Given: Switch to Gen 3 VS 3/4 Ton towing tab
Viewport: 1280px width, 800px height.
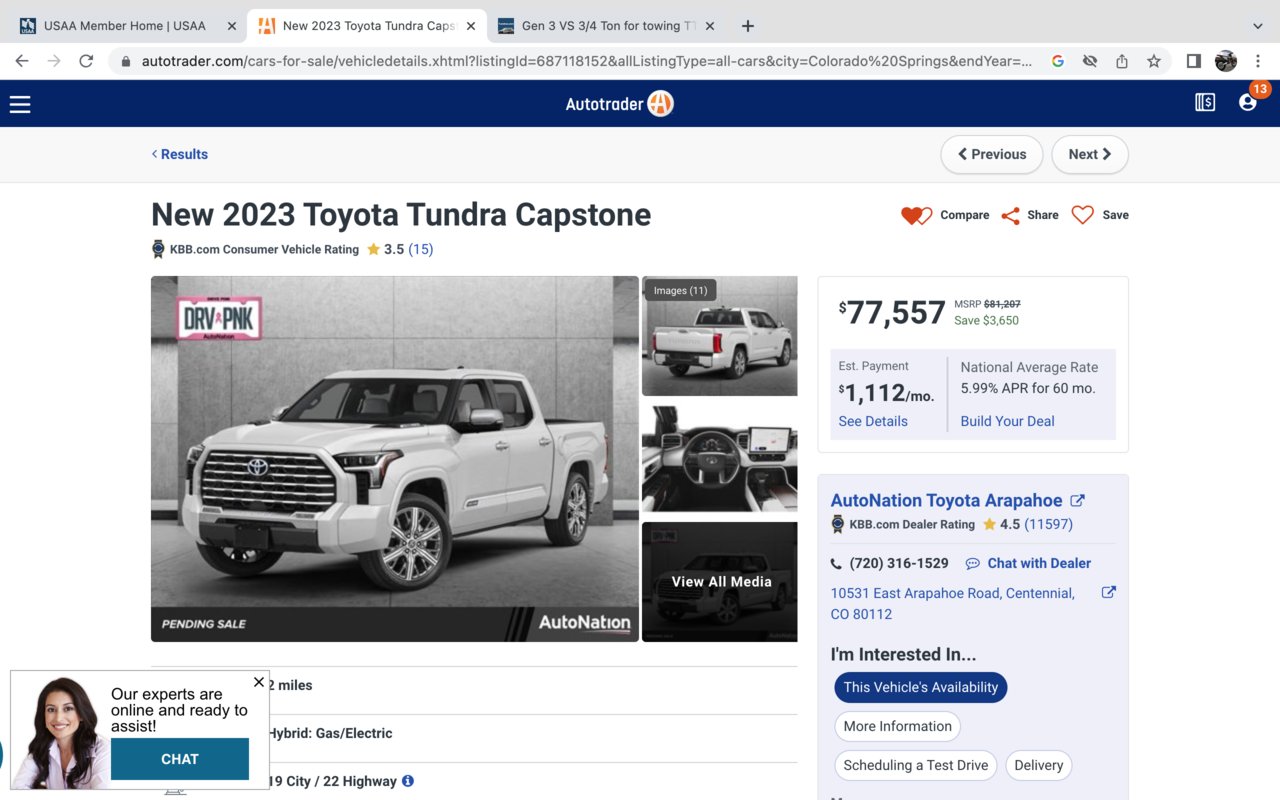Looking at the screenshot, I should (607, 26).
